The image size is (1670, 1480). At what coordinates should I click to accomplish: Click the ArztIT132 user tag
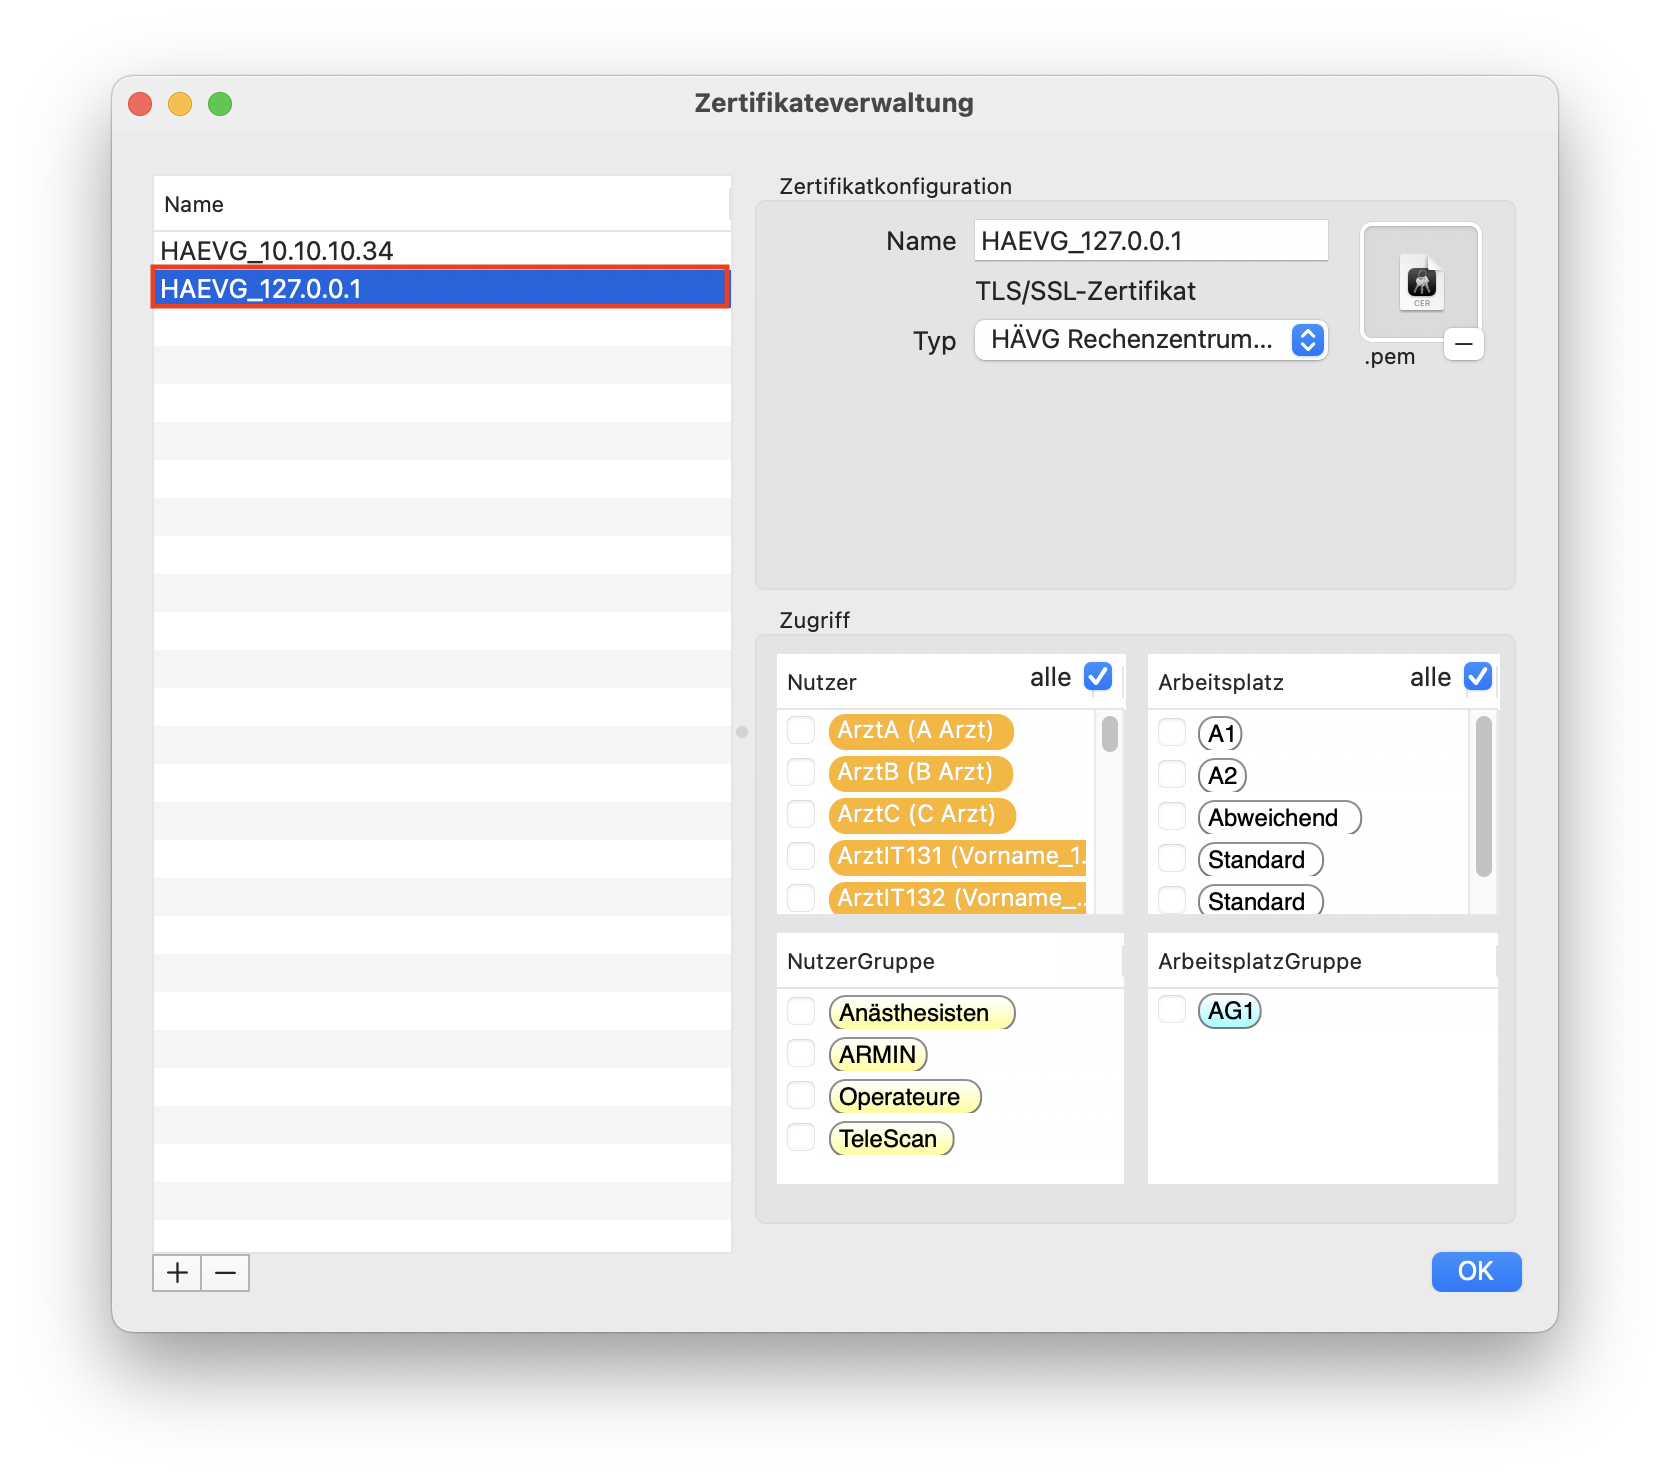click(x=958, y=898)
